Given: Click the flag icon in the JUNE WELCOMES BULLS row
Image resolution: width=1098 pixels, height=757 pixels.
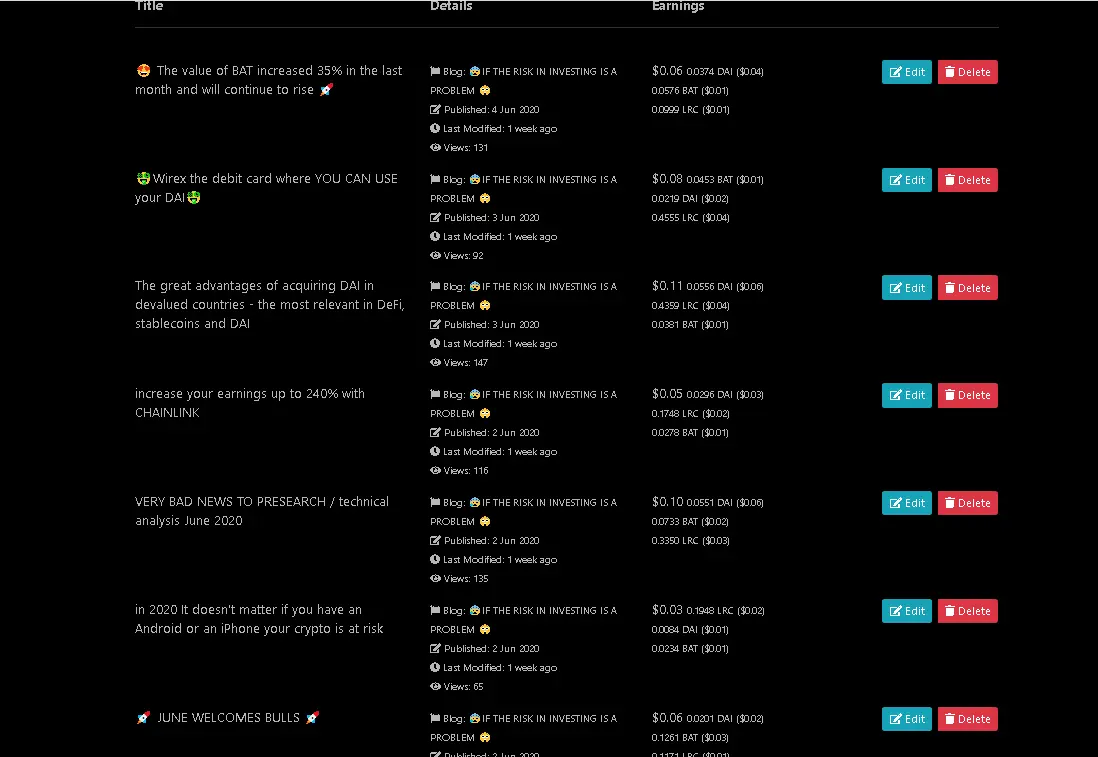Looking at the screenshot, I should pos(435,718).
